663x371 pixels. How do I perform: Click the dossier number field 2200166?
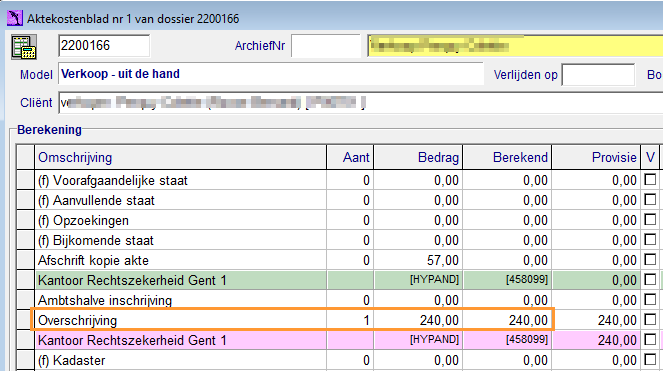104,46
